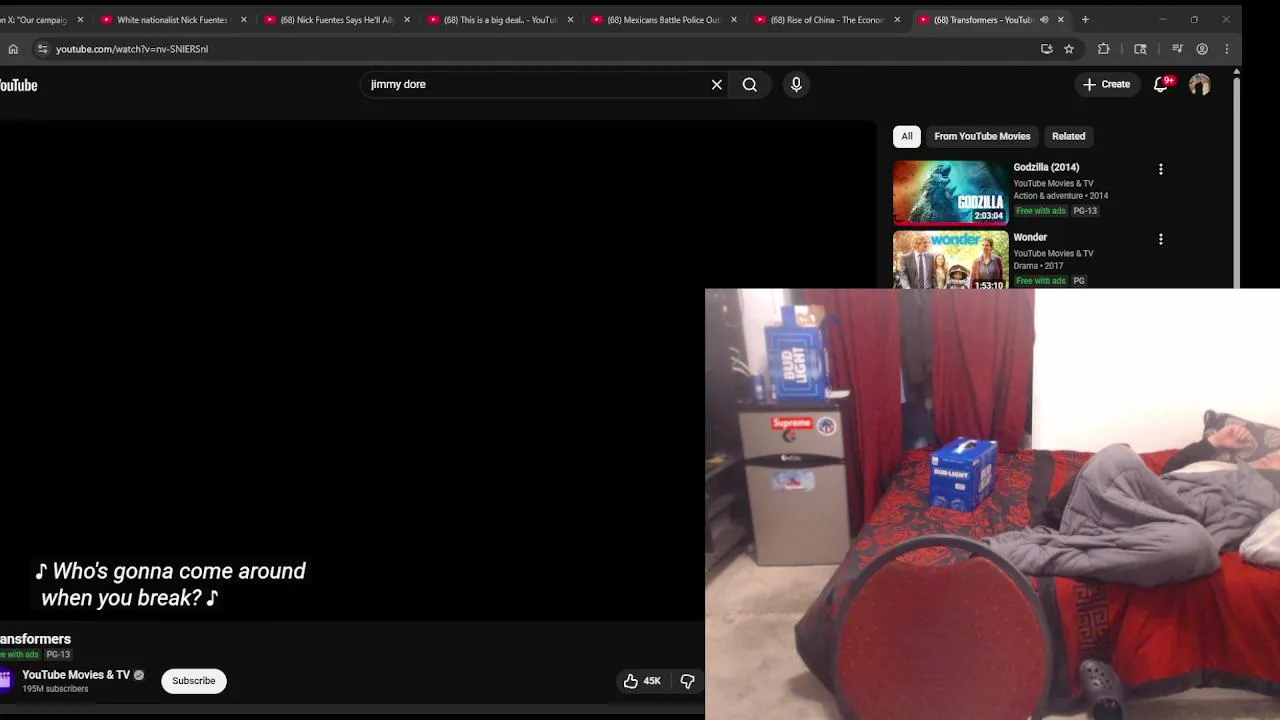Click the browser home button
The image size is (1280, 720).
coord(13,49)
